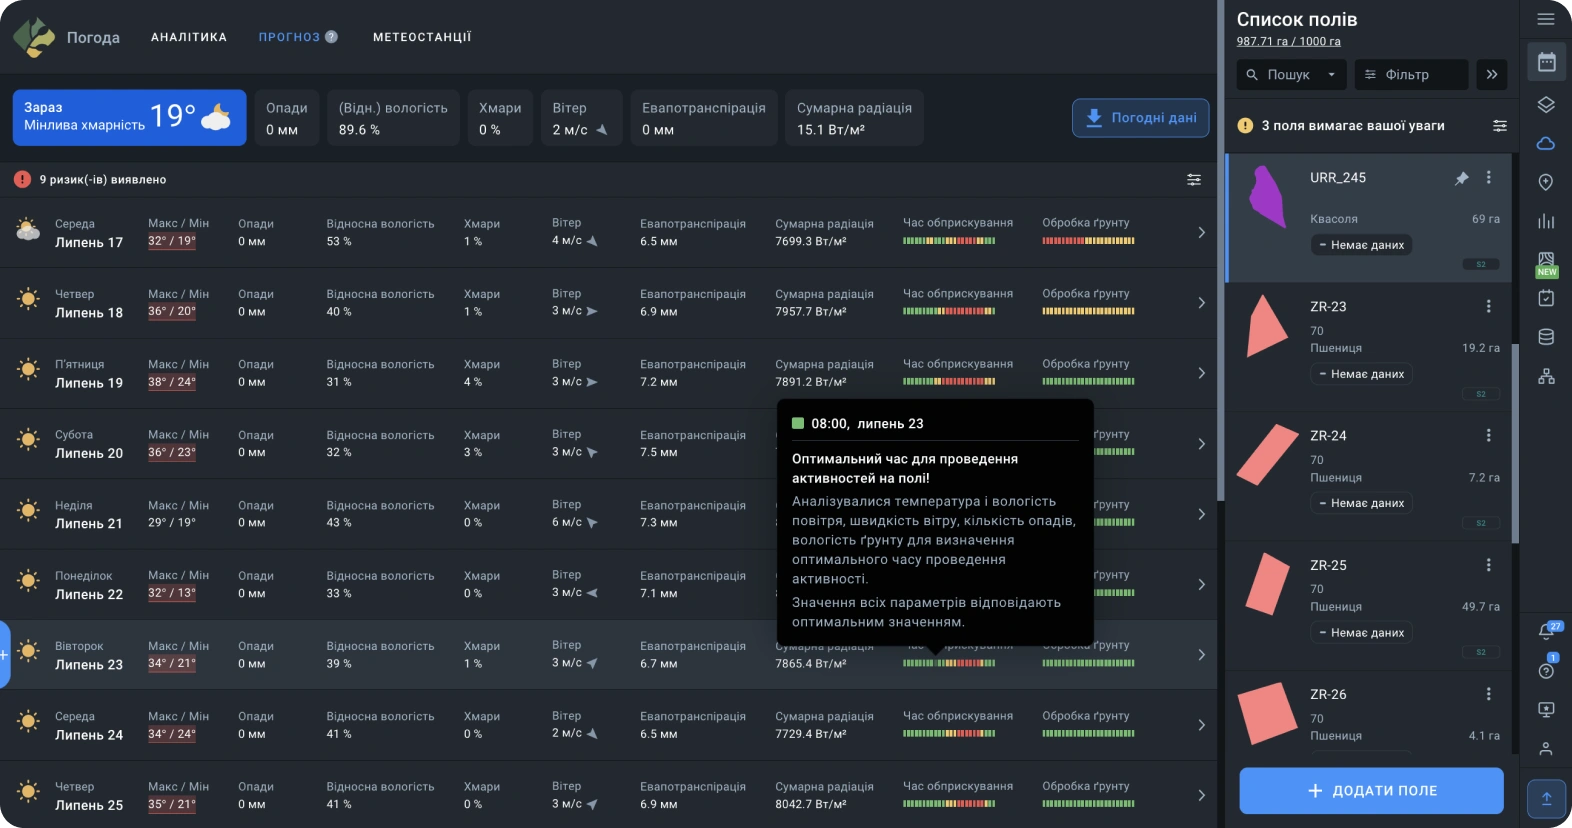Click the pin icon on URR_245 field
This screenshot has height=828, width=1572.
pos(1461,178)
